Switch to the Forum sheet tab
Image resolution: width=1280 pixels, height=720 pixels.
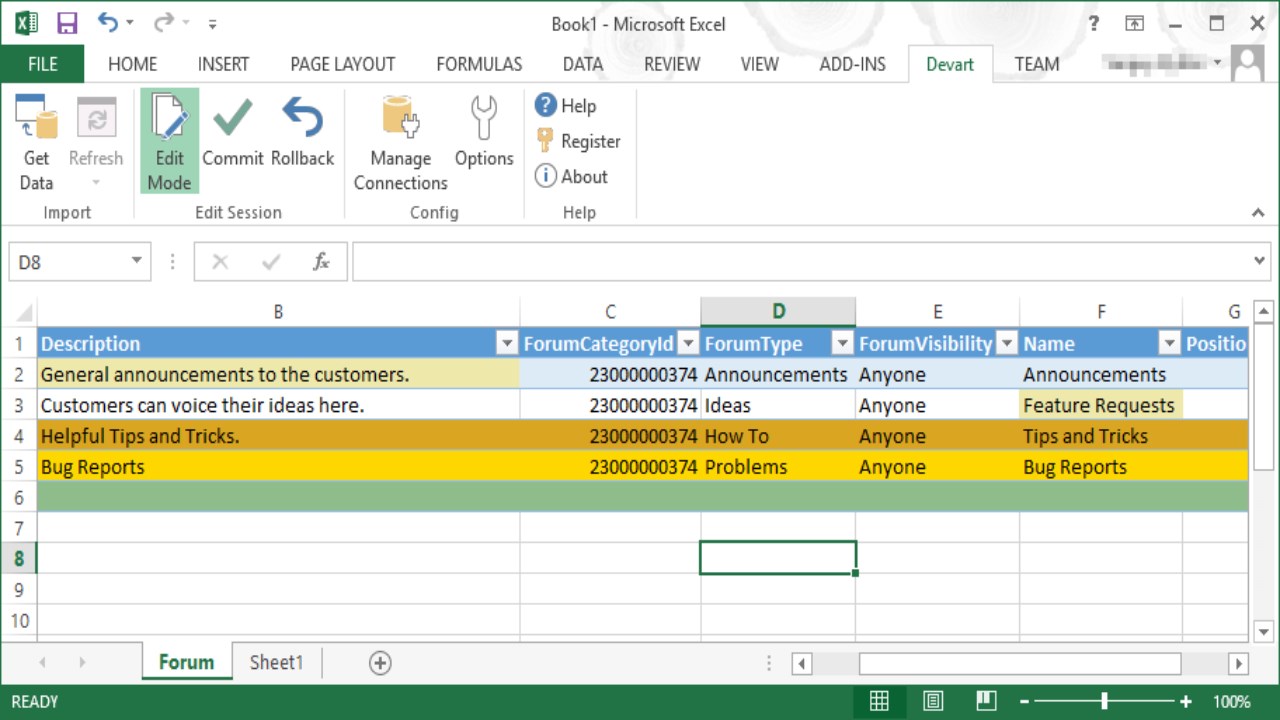point(186,662)
